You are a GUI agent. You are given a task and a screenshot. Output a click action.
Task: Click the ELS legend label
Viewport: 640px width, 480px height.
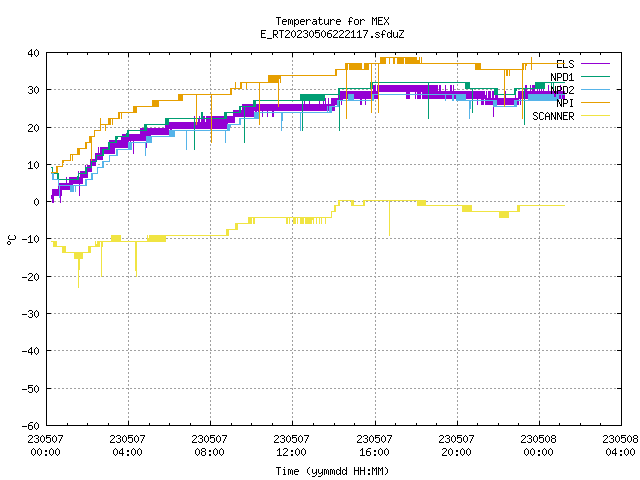(565, 64)
